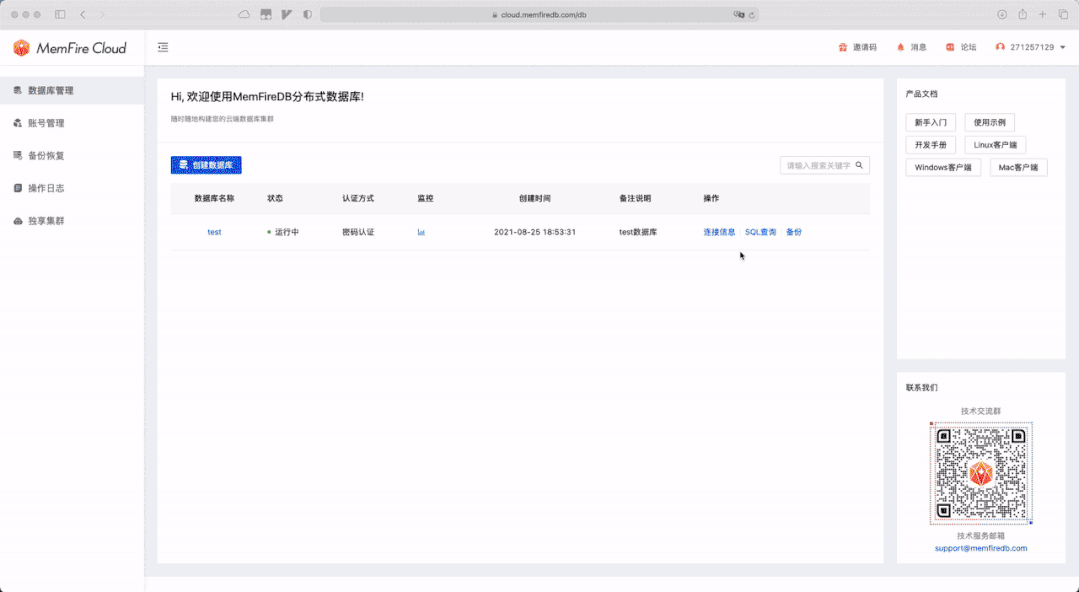The width and height of the screenshot is (1079, 592).
Task: Open the 开发手册 documentation button
Action: [x=930, y=145]
